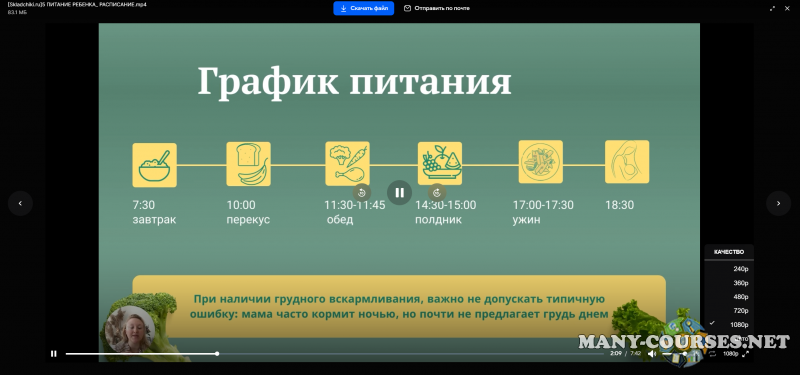
Task: Go to next file with right arrow
Action: (779, 204)
